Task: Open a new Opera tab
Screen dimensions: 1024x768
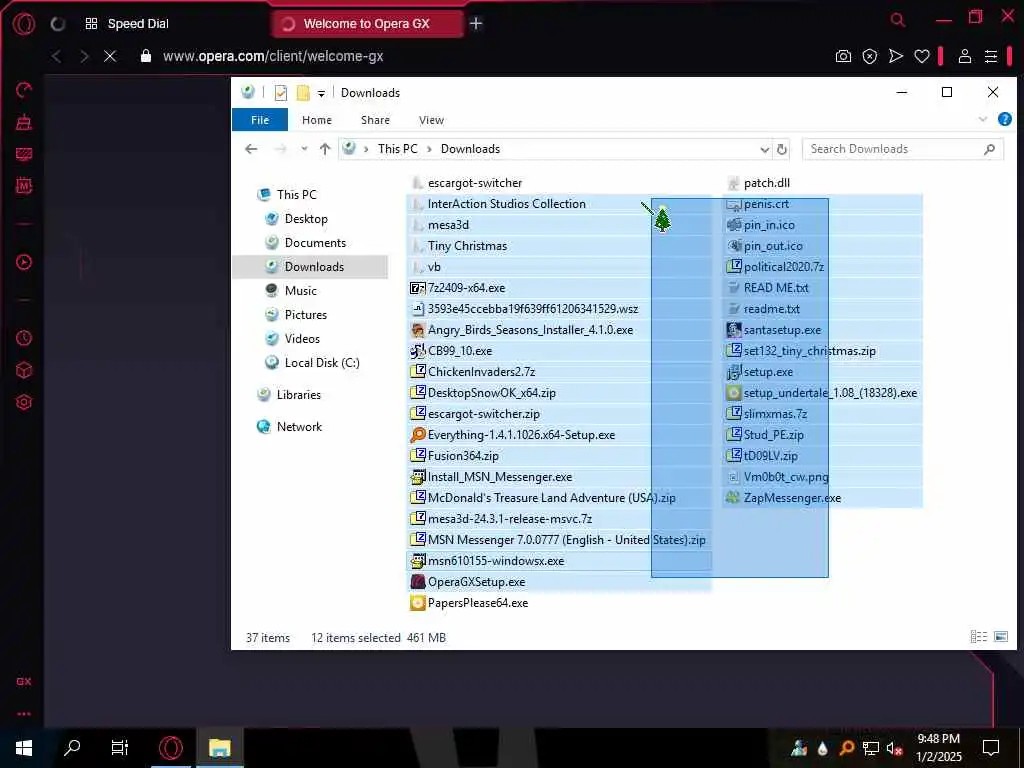Action: coord(476,24)
